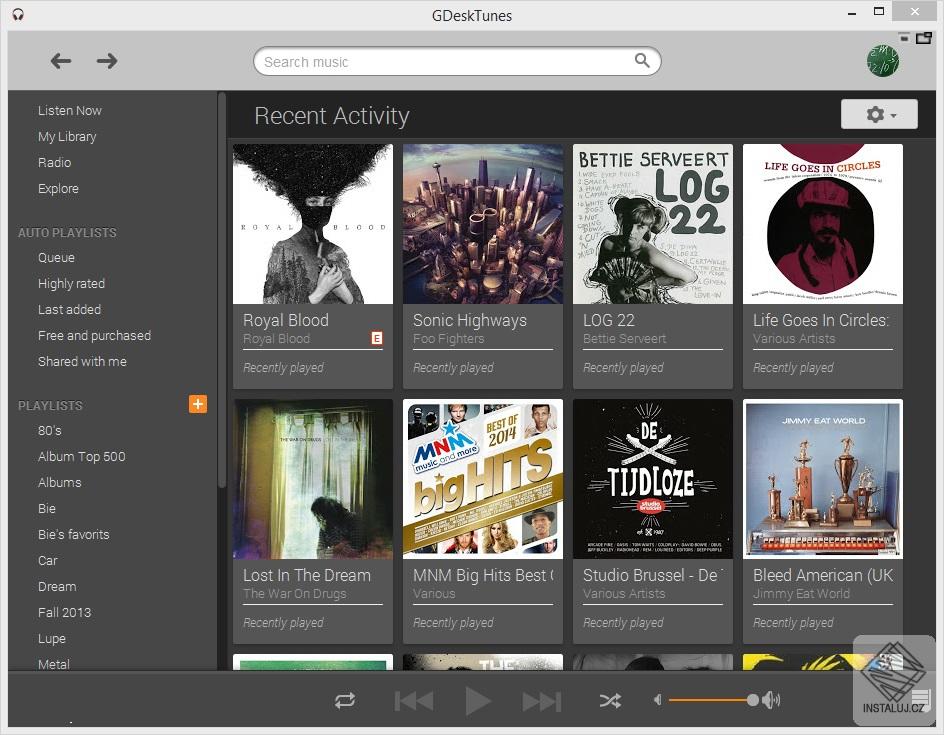Click the Foo Fighters artist name
The image size is (944, 735).
449,339
